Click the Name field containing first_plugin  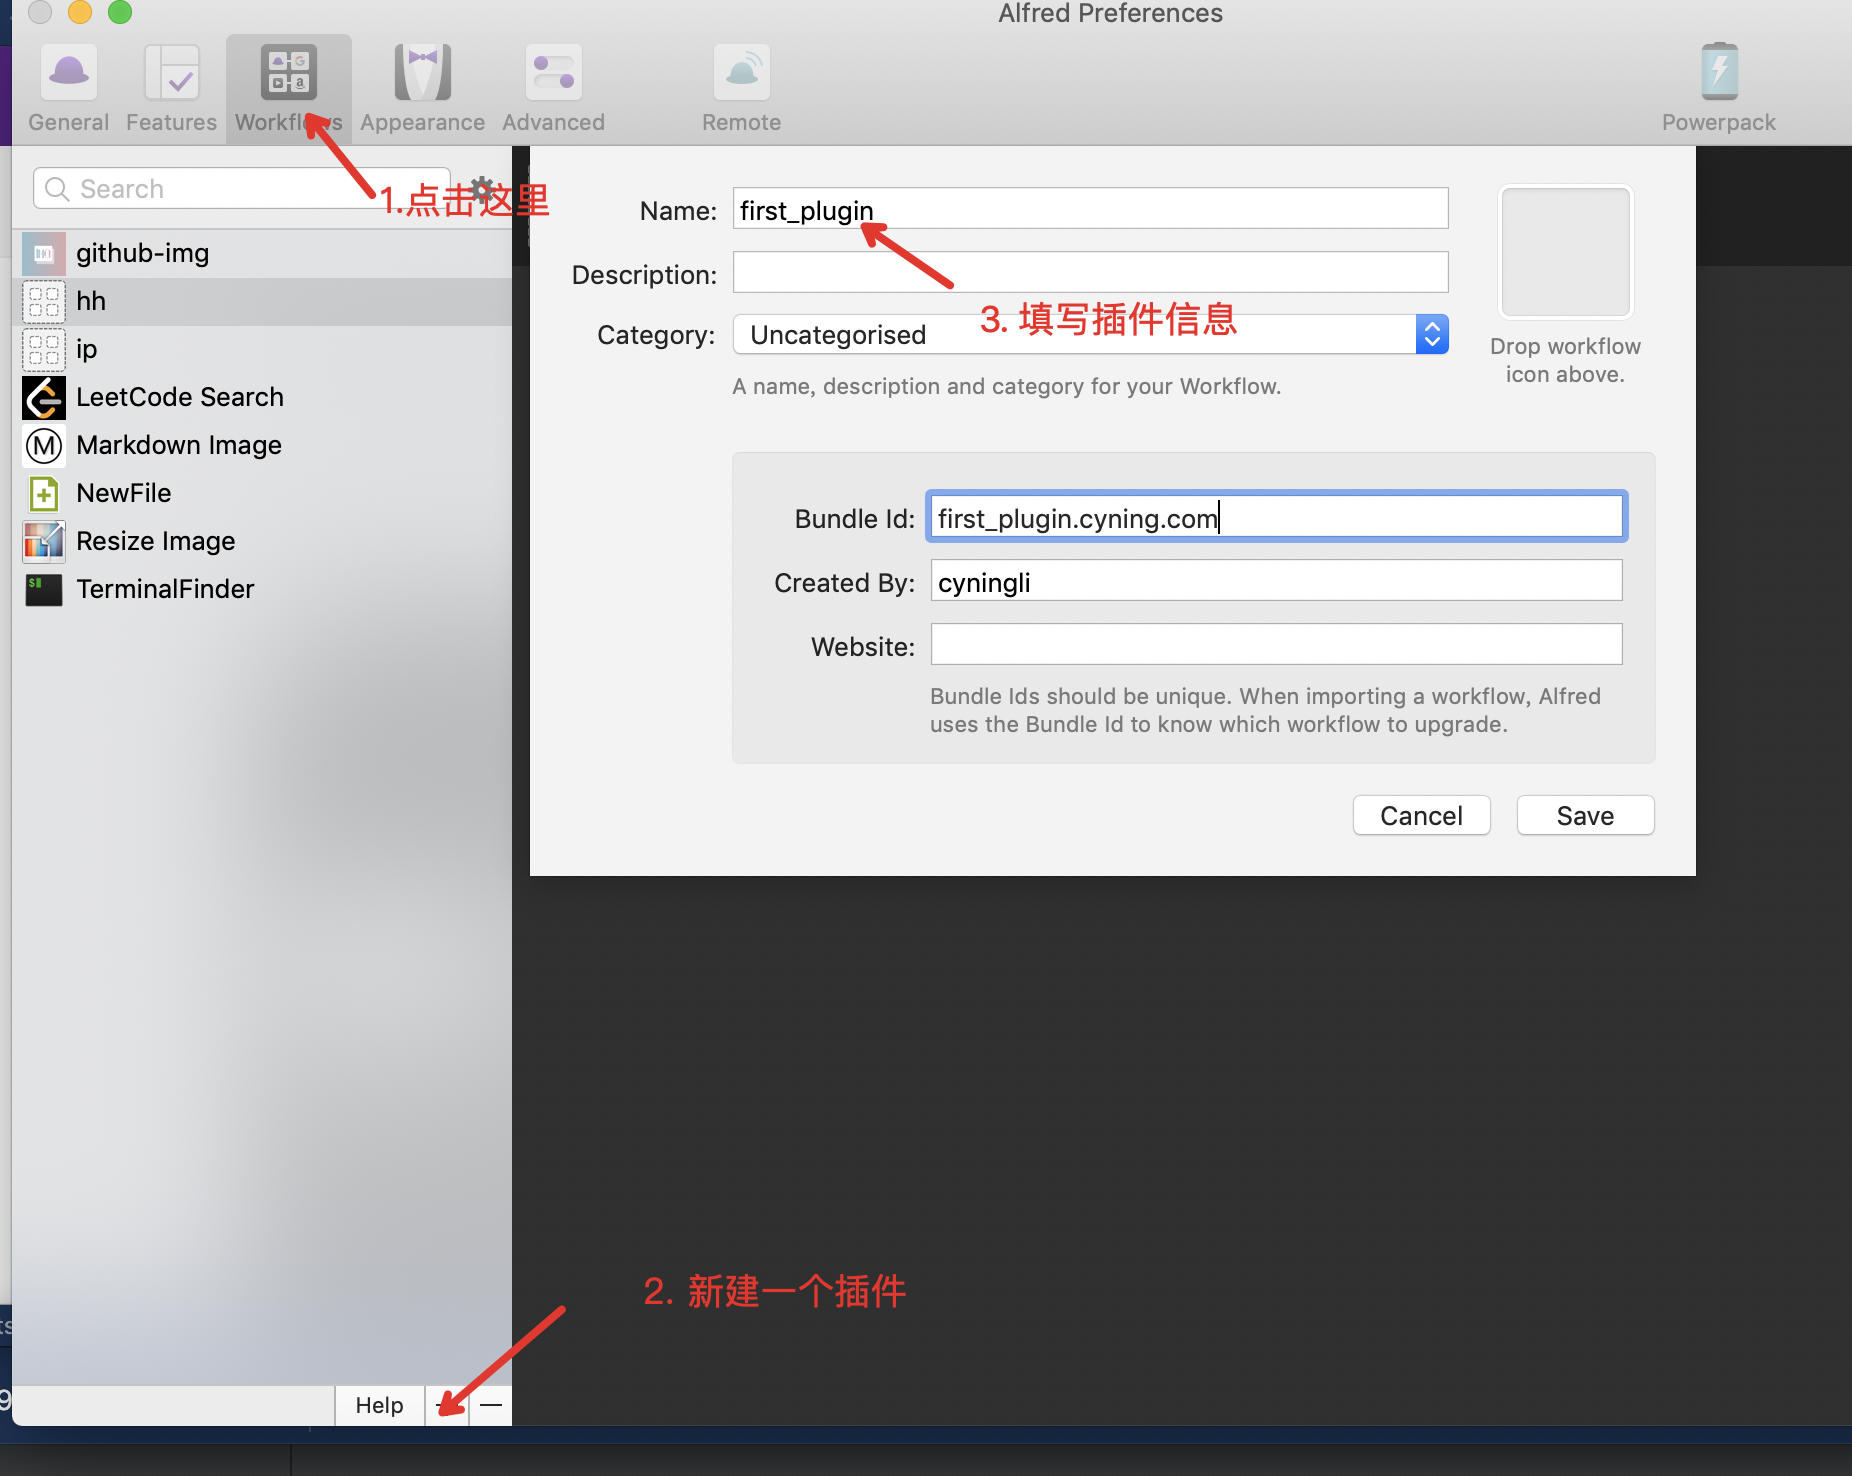coord(1090,209)
